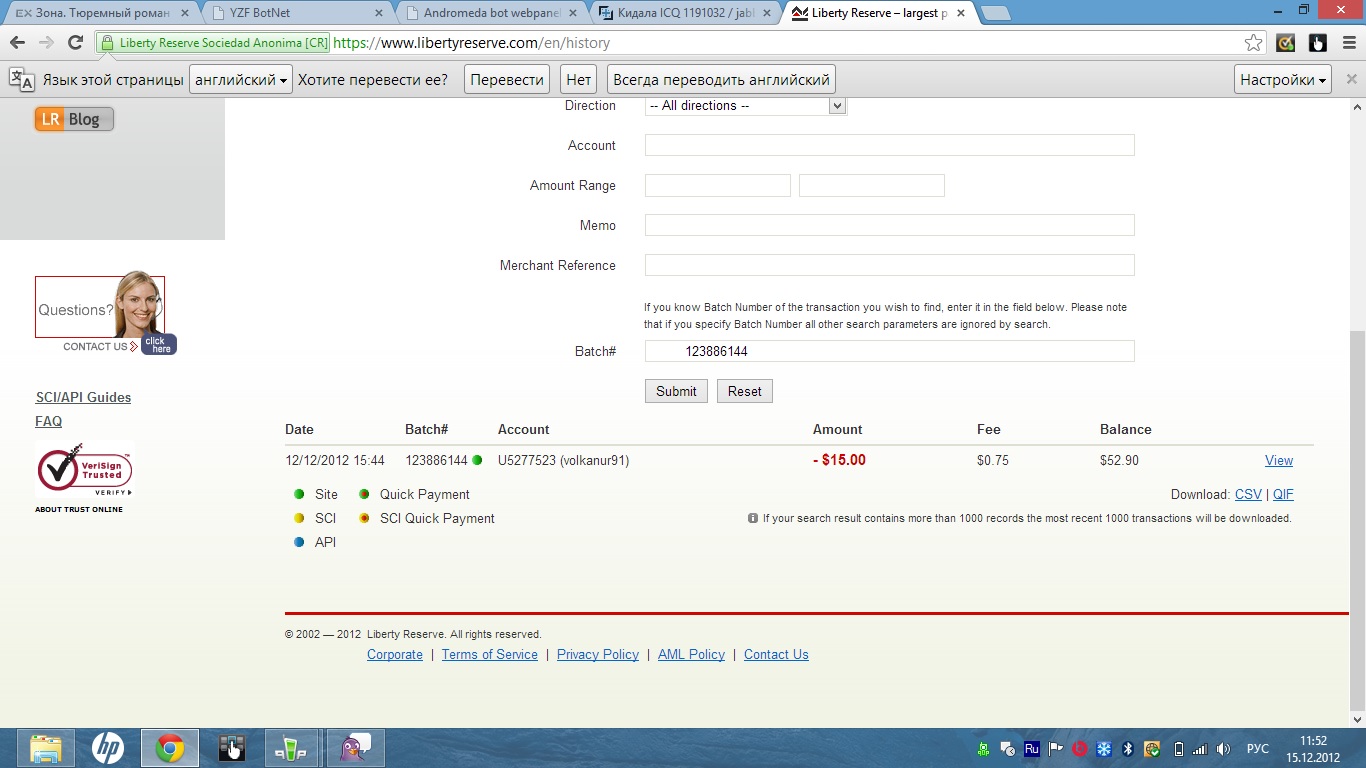The width and height of the screenshot is (1366, 768).
Task: Click the Chrome icon in the taskbar
Action: (x=170, y=748)
